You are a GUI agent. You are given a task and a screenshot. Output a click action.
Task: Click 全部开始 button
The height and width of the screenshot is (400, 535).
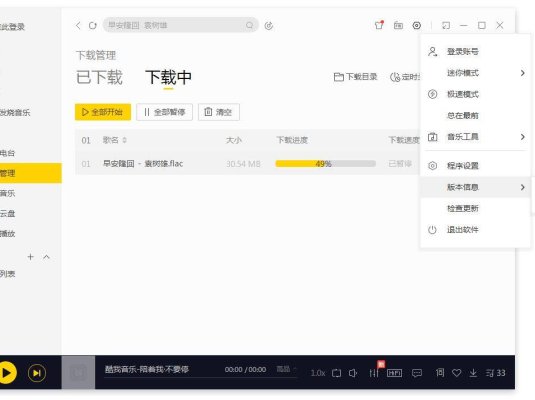click(103, 112)
